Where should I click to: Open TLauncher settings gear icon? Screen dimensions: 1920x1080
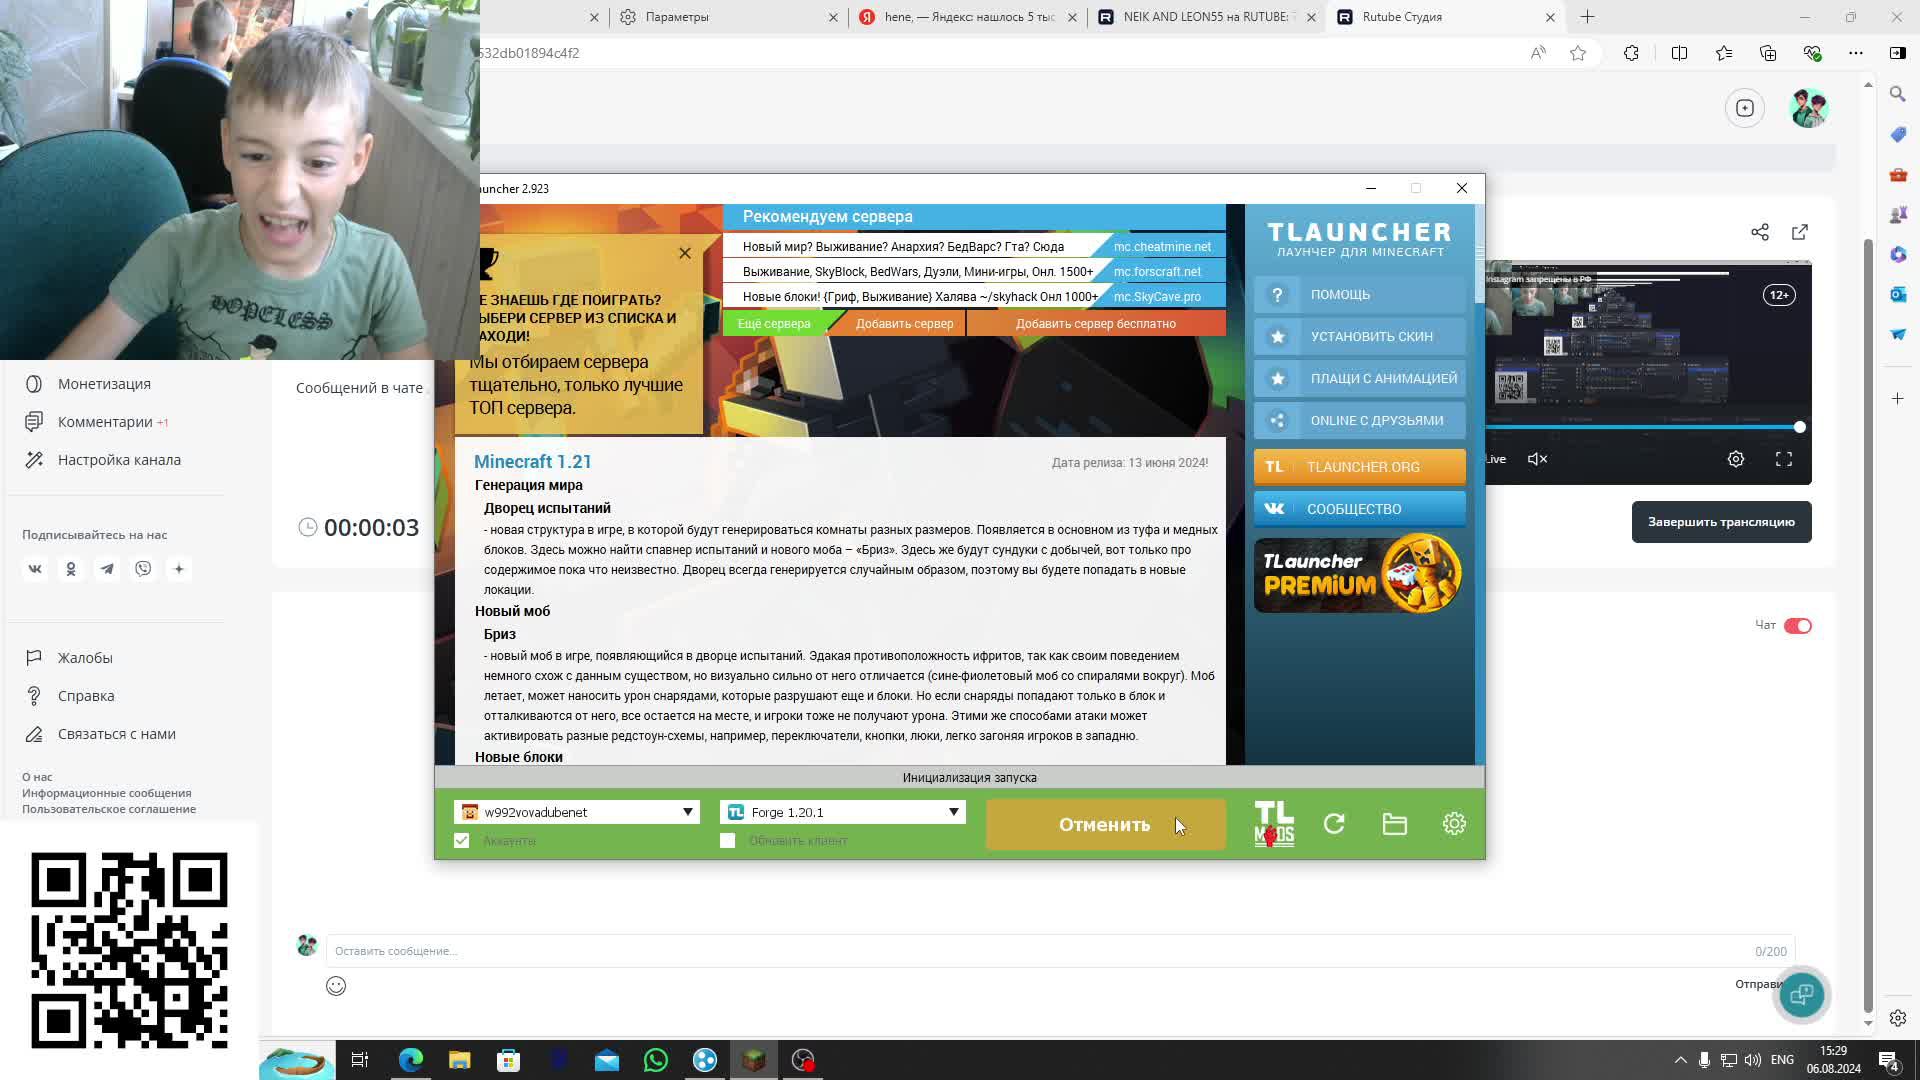(x=1454, y=824)
